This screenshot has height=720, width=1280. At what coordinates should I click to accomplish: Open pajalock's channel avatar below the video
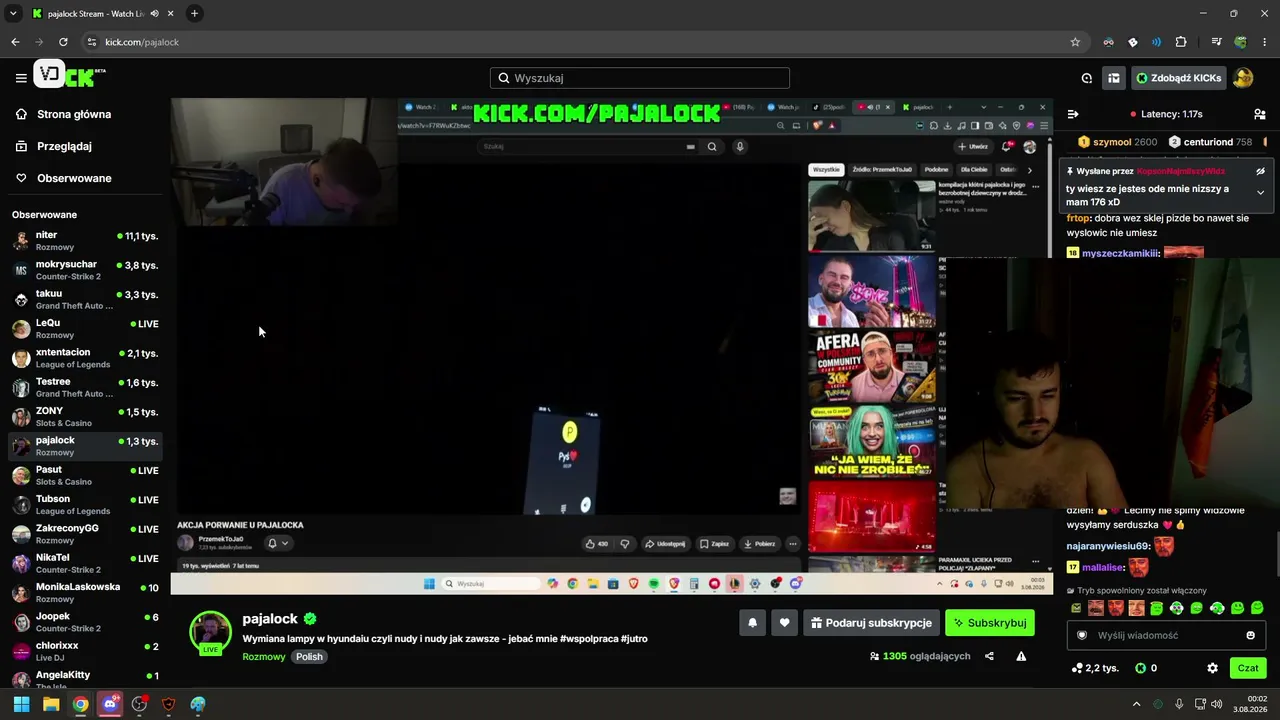coord(211,632)
